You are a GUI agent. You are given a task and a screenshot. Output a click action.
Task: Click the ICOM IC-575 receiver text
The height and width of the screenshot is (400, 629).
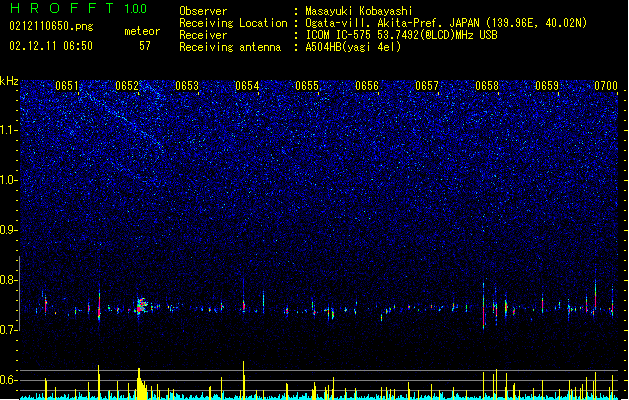click(401, 35)
